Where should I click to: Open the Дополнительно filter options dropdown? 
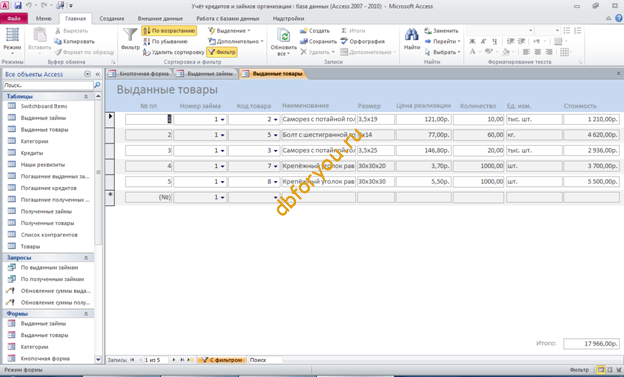click(236, 41)
